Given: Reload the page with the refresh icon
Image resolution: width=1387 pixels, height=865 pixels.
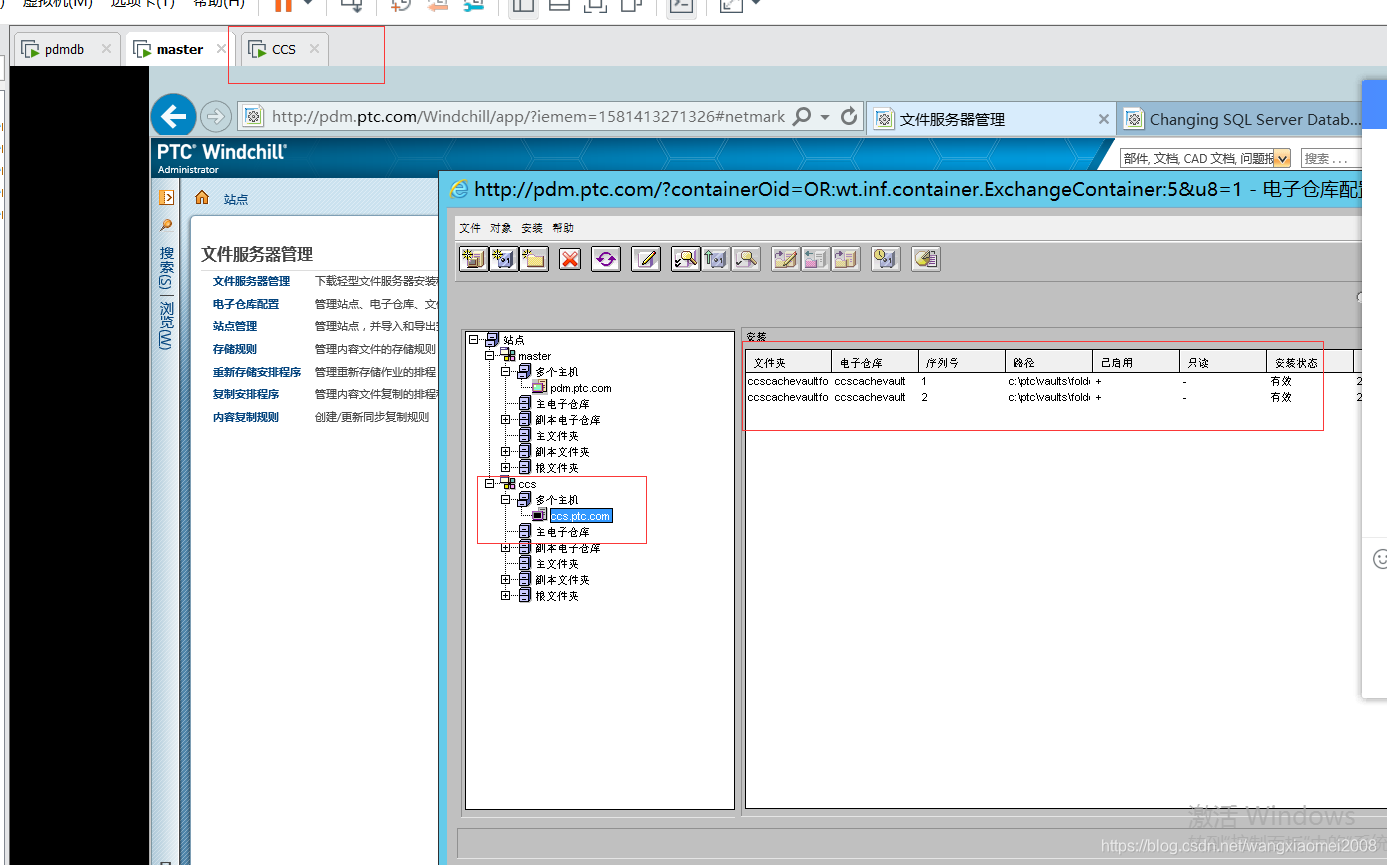Looking at the screenshot, I should [849, 116].
